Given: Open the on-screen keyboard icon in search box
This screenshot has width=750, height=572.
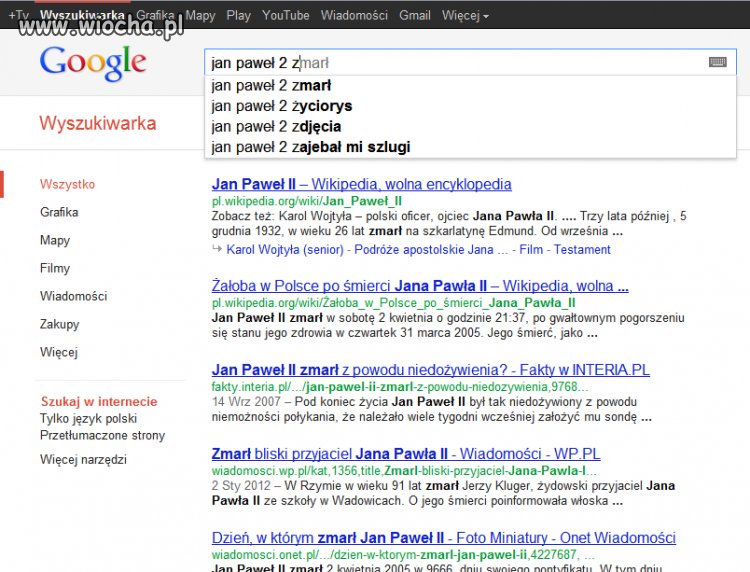Looking at the screenshot, I should click(717, 62).
